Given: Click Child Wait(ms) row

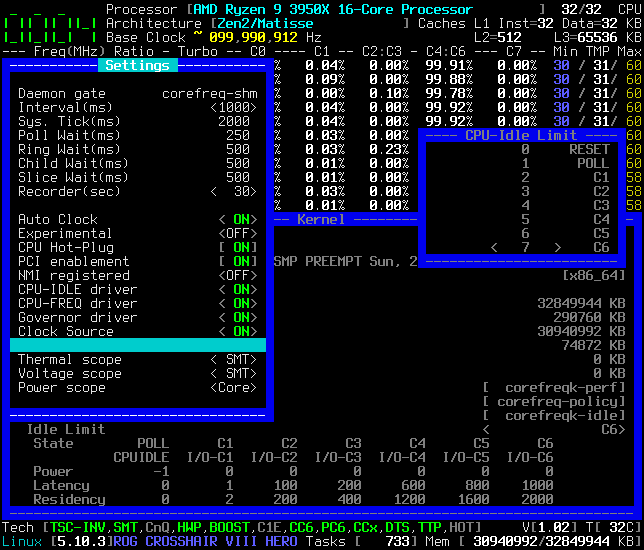Looking at the screenshot, I should coord(138,163).
